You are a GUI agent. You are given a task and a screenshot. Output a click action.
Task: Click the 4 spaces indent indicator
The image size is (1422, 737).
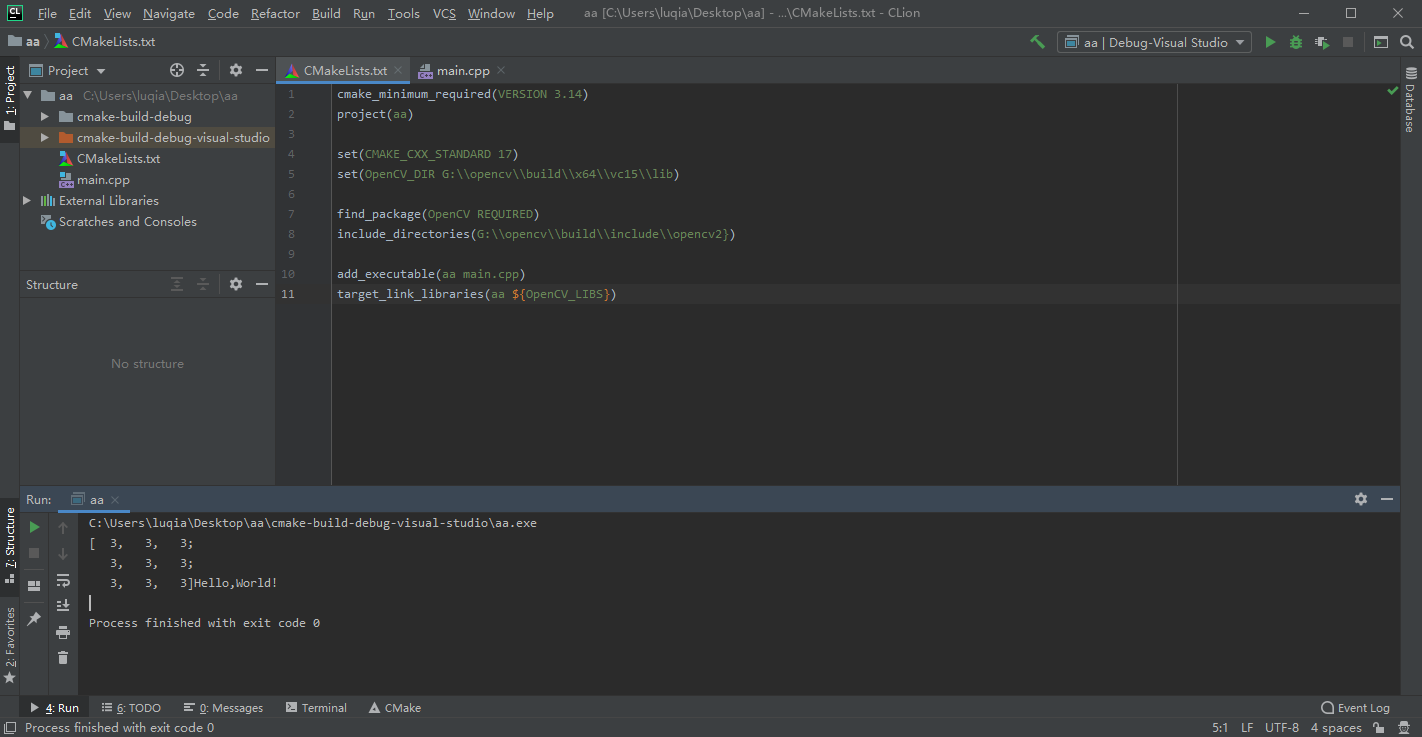point(1335,728)
